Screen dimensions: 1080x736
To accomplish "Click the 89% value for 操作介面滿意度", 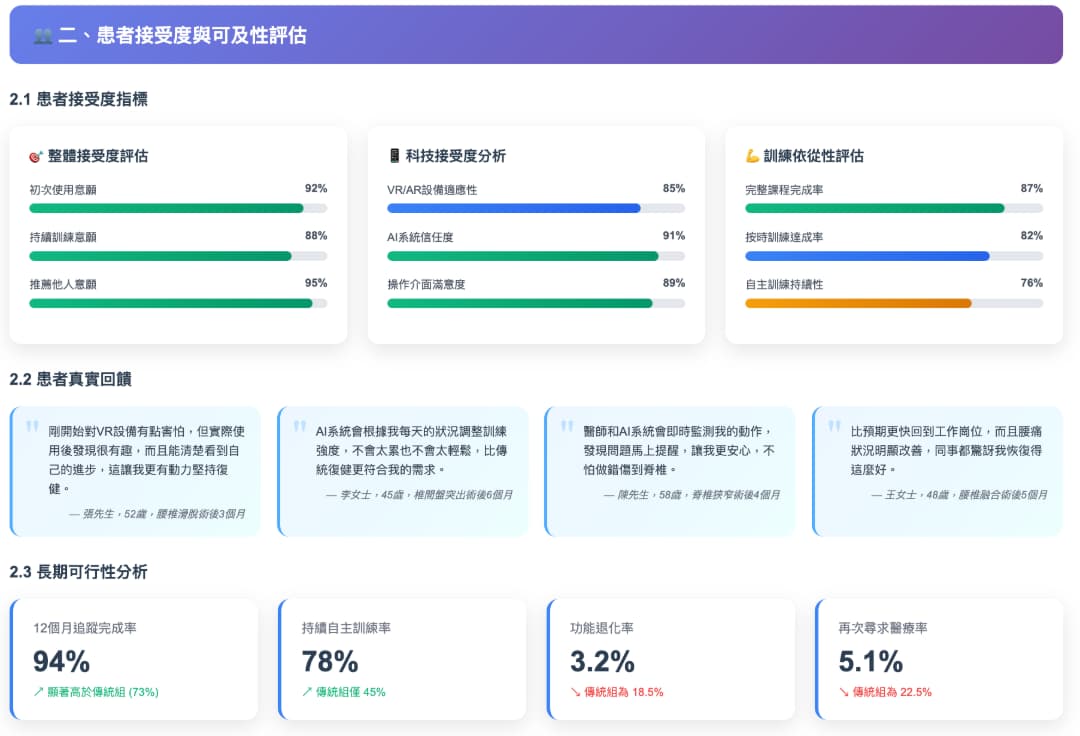I will [674, 284].
